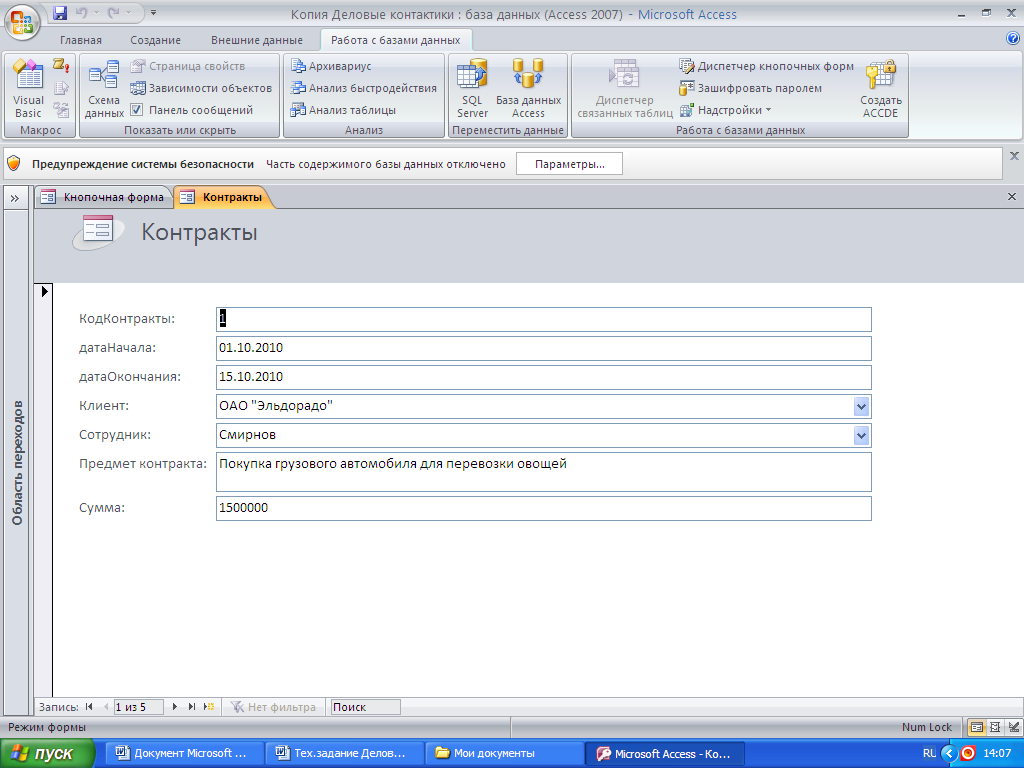Click the record selector arrow
Image resolution: width=1024 pixels, height=768 pixels.
(44, 291)
